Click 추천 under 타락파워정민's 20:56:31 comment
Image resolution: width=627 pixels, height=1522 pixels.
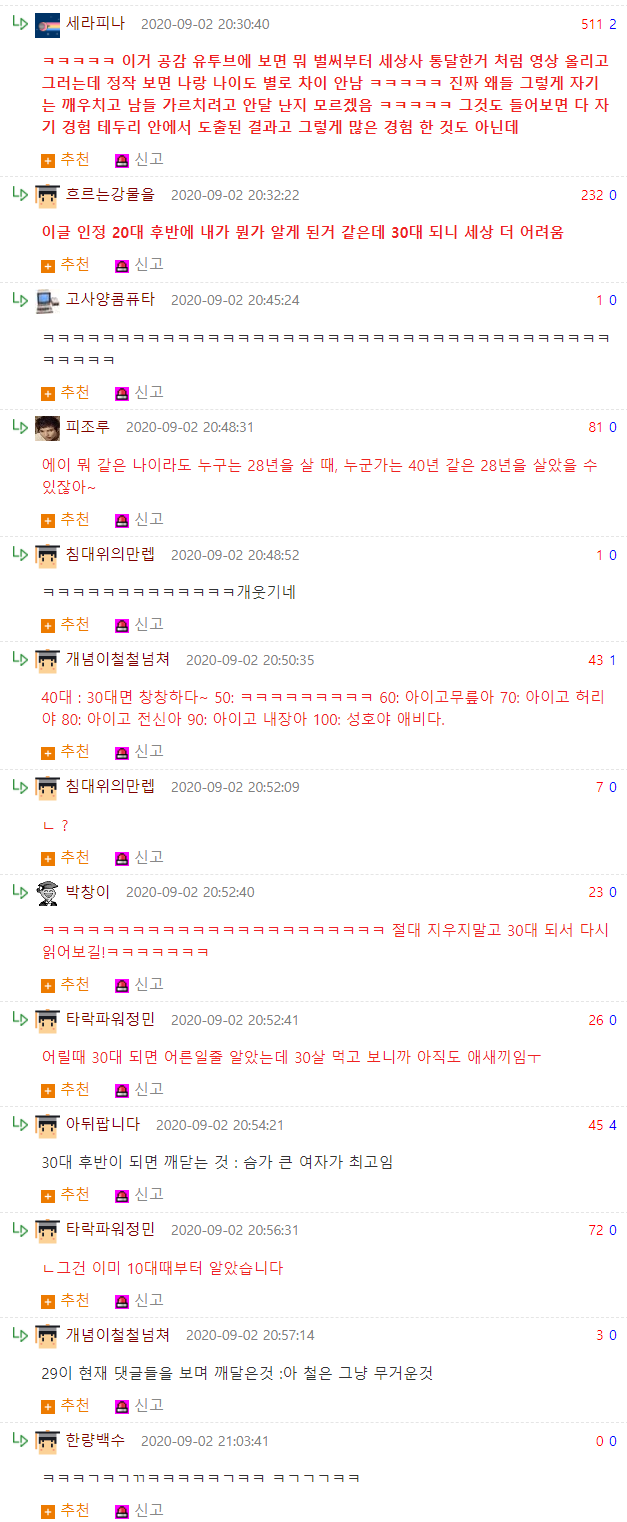[x=65, y=1300]
